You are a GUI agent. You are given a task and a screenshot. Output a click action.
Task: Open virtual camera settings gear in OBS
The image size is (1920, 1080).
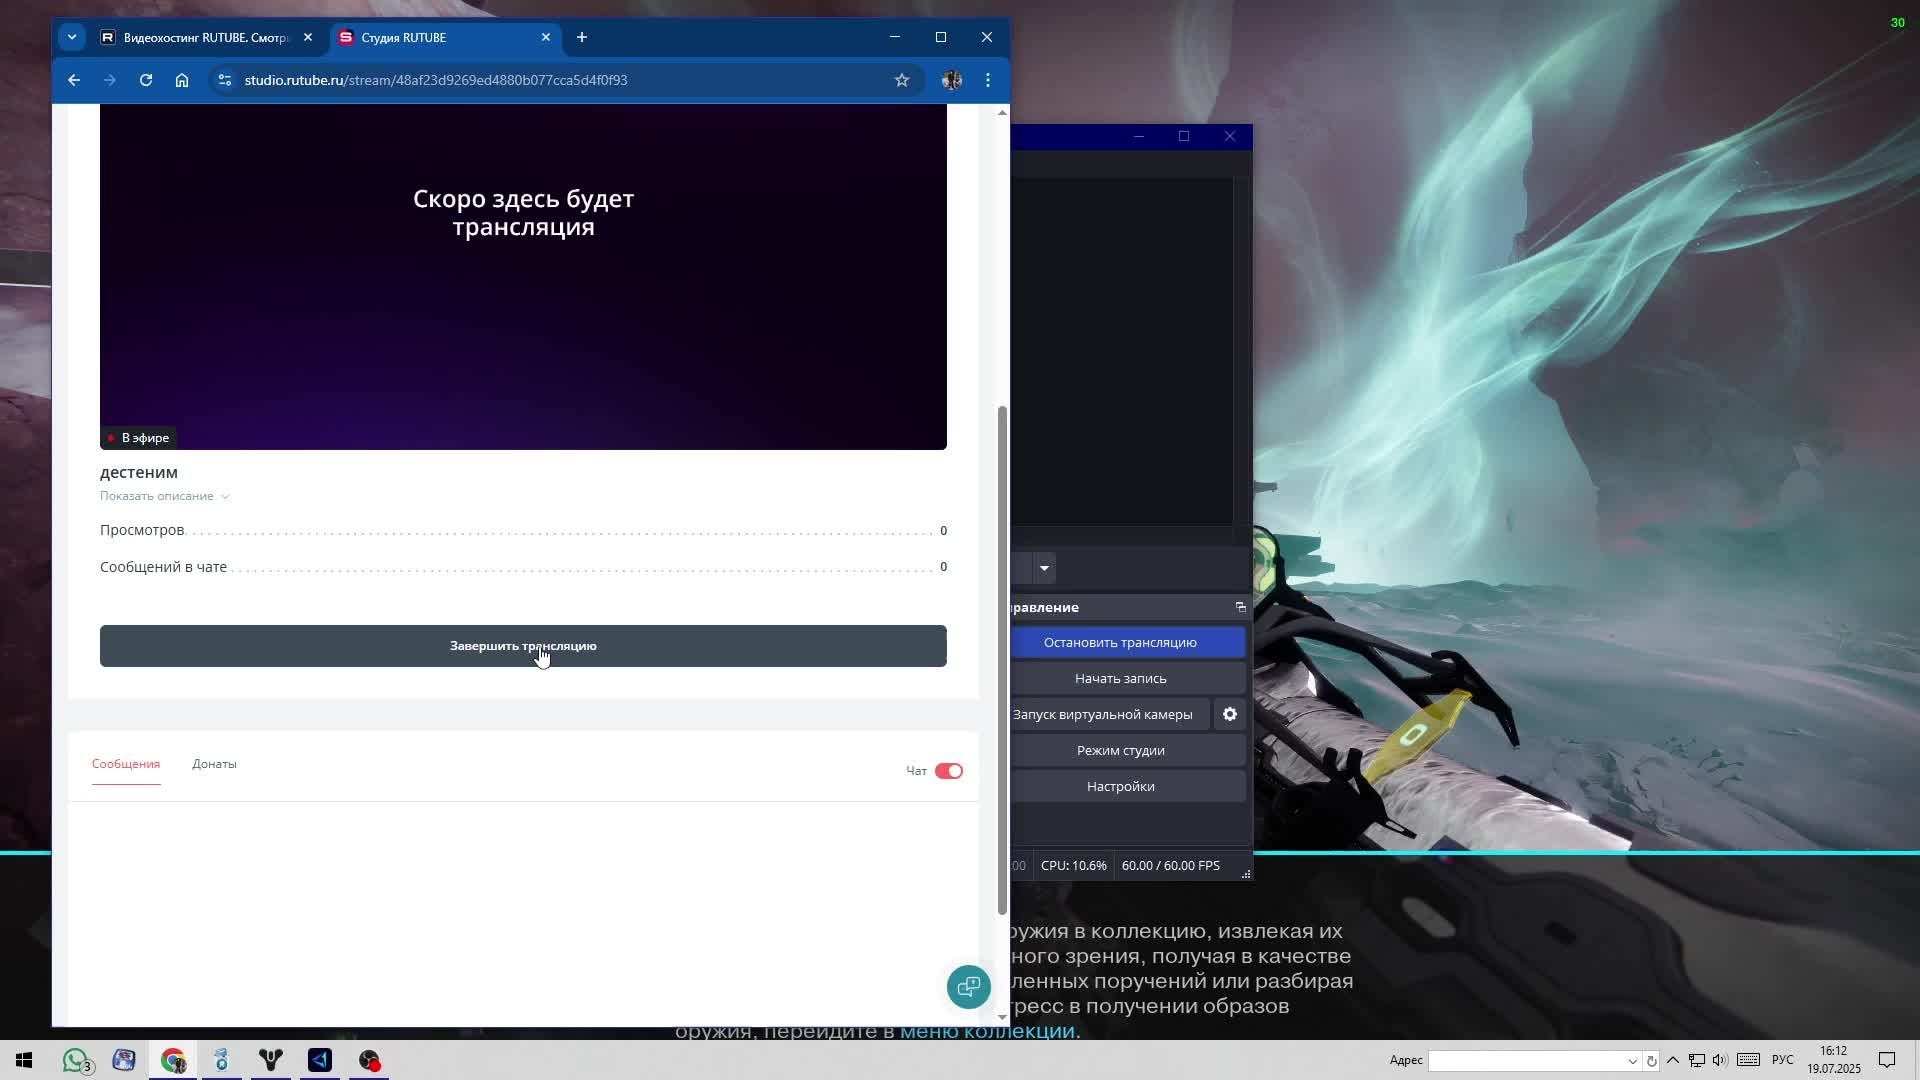1230,714
